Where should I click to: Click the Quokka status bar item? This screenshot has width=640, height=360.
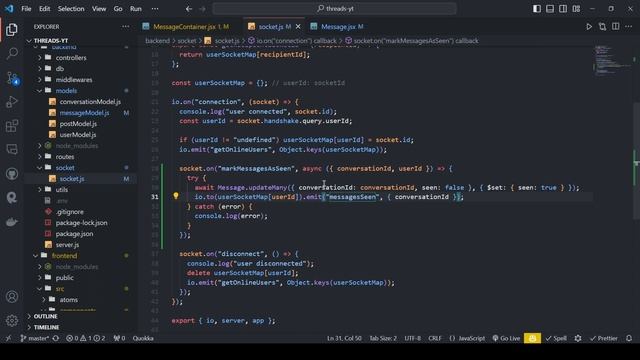point(143,338)
